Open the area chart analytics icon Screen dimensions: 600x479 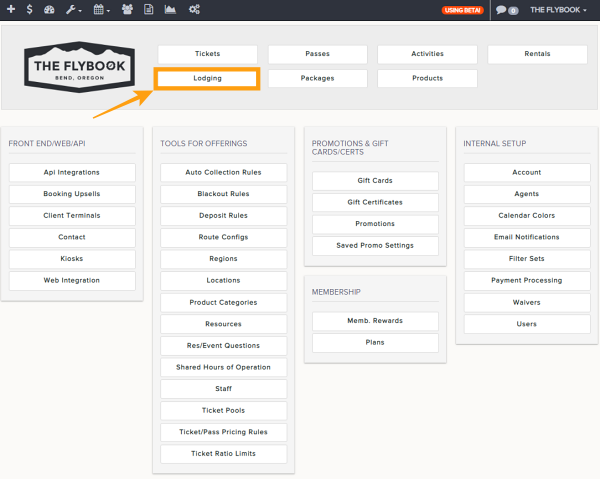(x=170, y=9)
